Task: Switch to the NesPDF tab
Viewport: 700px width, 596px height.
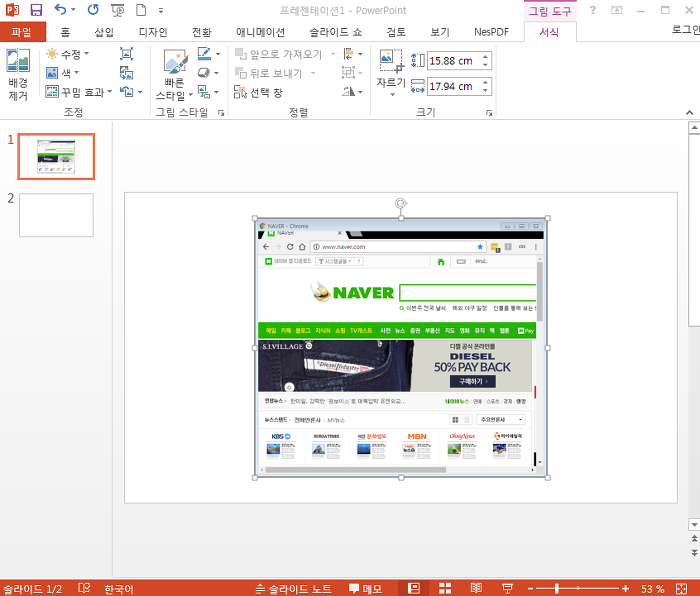Action: (491, 32)
